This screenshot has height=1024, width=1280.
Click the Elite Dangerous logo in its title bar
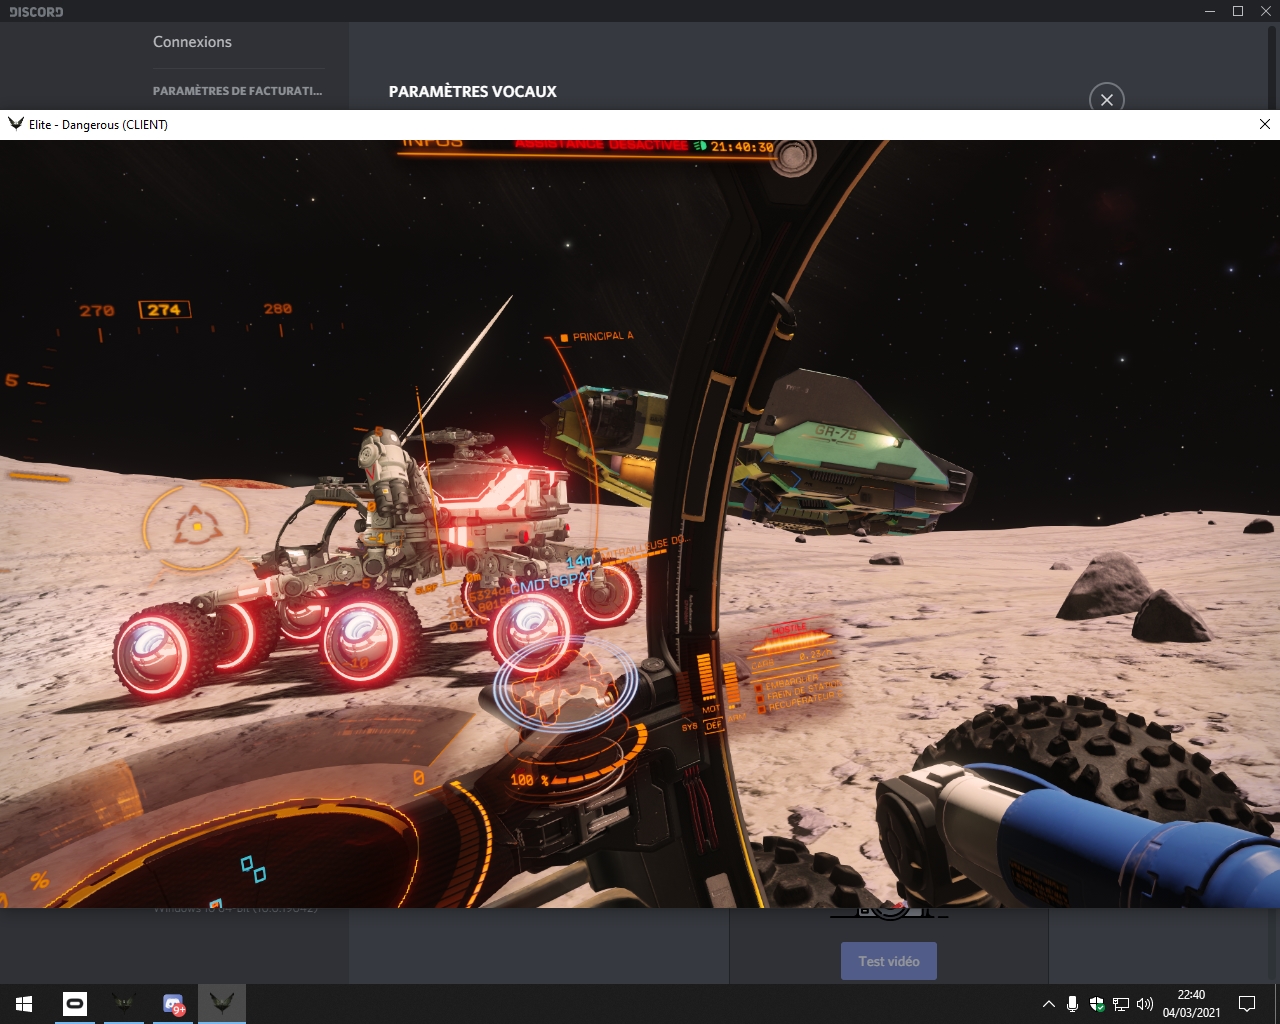(x=16, y=124)
